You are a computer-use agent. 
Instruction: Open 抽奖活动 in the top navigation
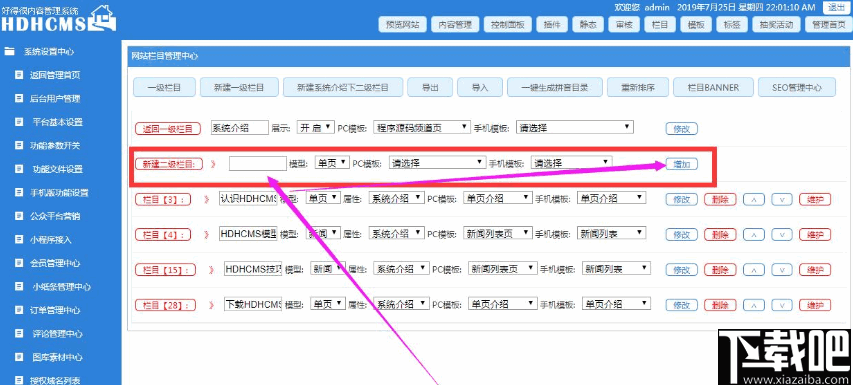click(x=776, y=24)
